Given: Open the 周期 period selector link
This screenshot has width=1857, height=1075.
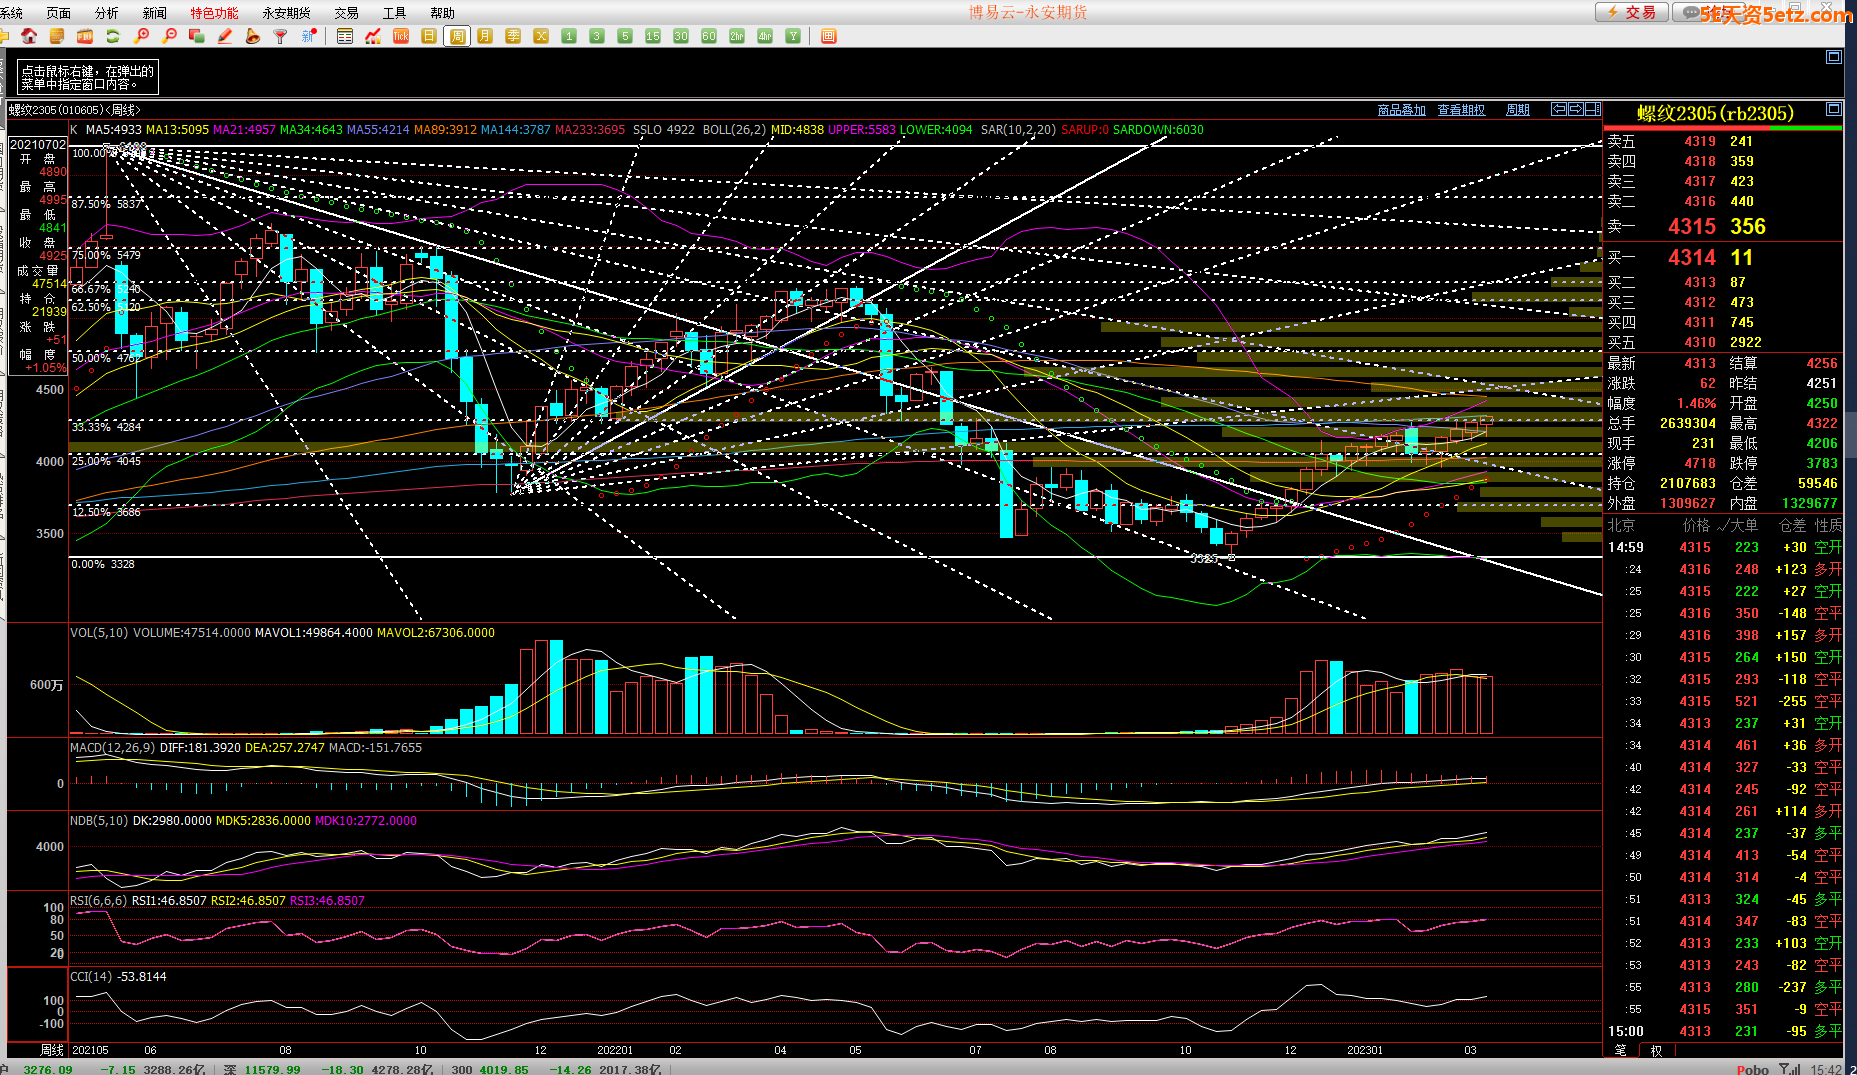Looking at the screenshot, I should click(x=1517, y=110).
